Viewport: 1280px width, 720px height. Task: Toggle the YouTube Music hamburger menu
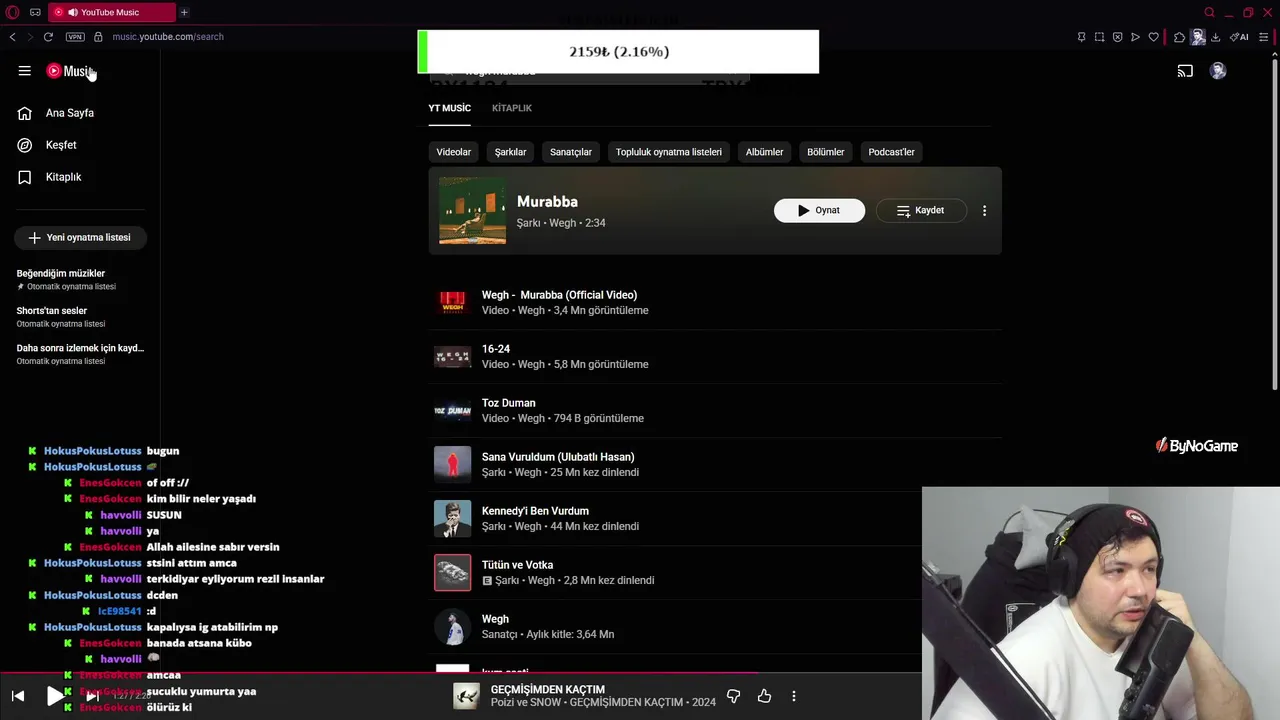coord(24,71)
